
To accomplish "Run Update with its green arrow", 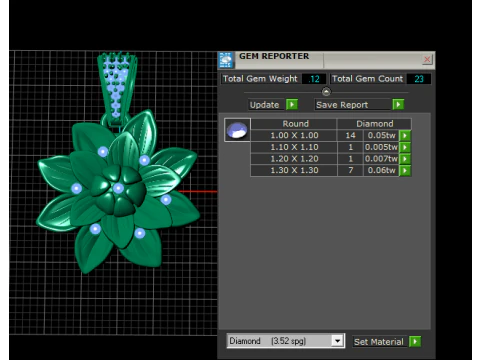I will [x=292, y=105].
